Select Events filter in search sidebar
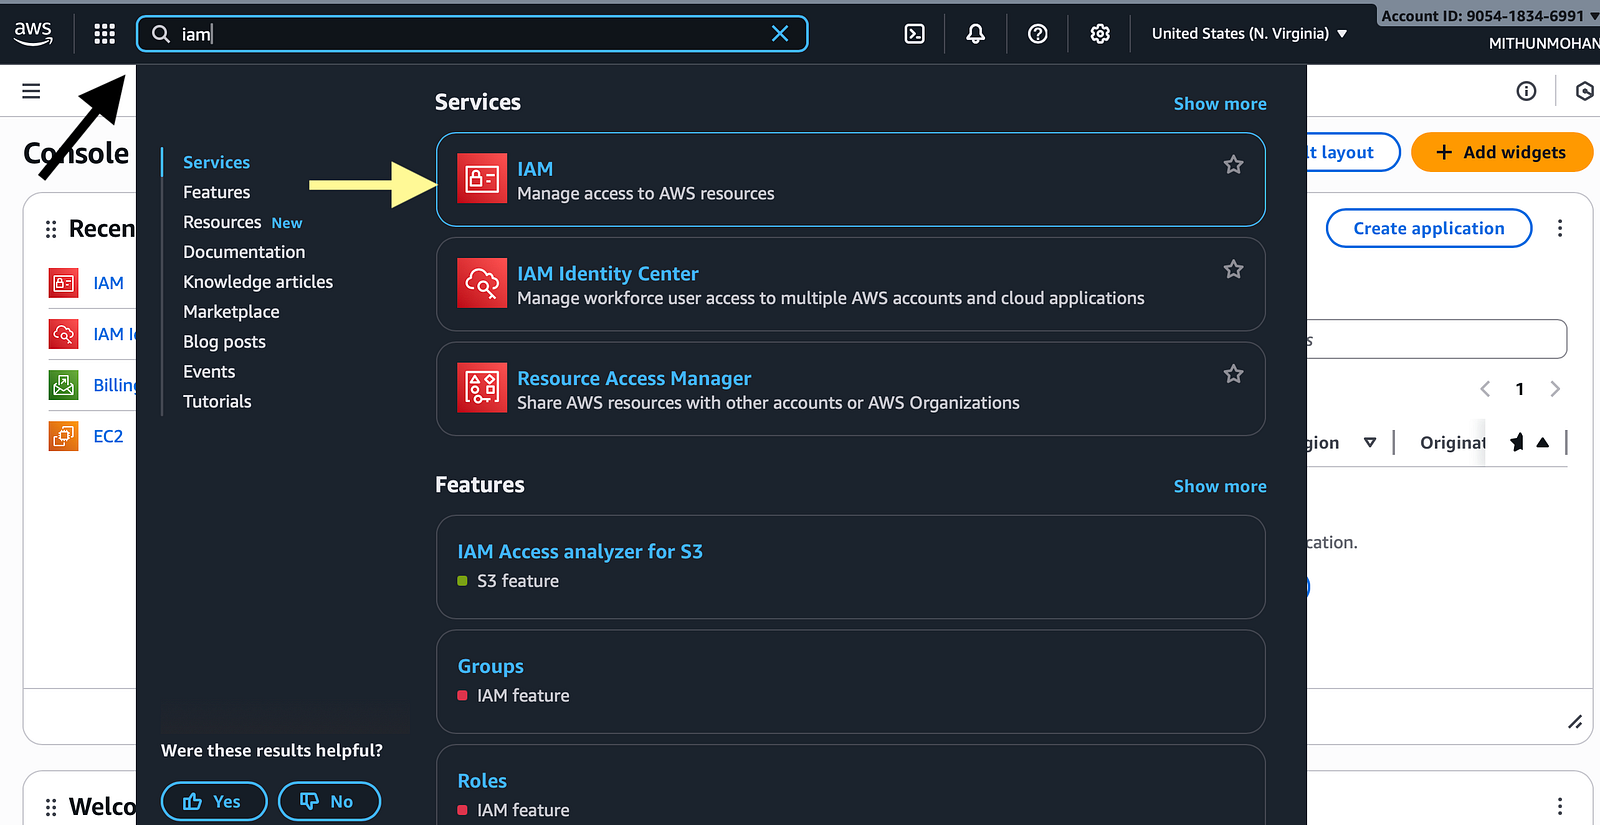Screen dimensions: 1600x825 [209, 372]
